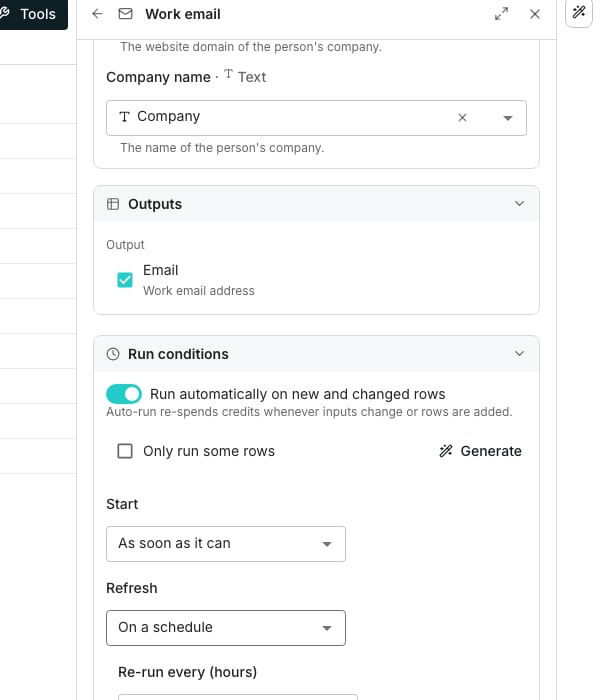Collapse the Outputs section

tap(519, 204)
